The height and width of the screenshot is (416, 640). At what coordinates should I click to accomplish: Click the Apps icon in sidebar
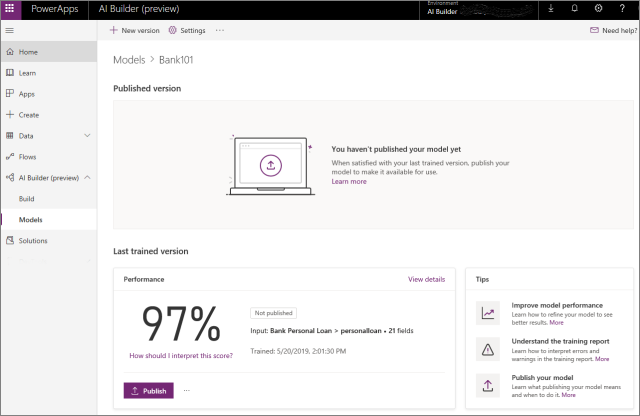click(x=10, y=93)
